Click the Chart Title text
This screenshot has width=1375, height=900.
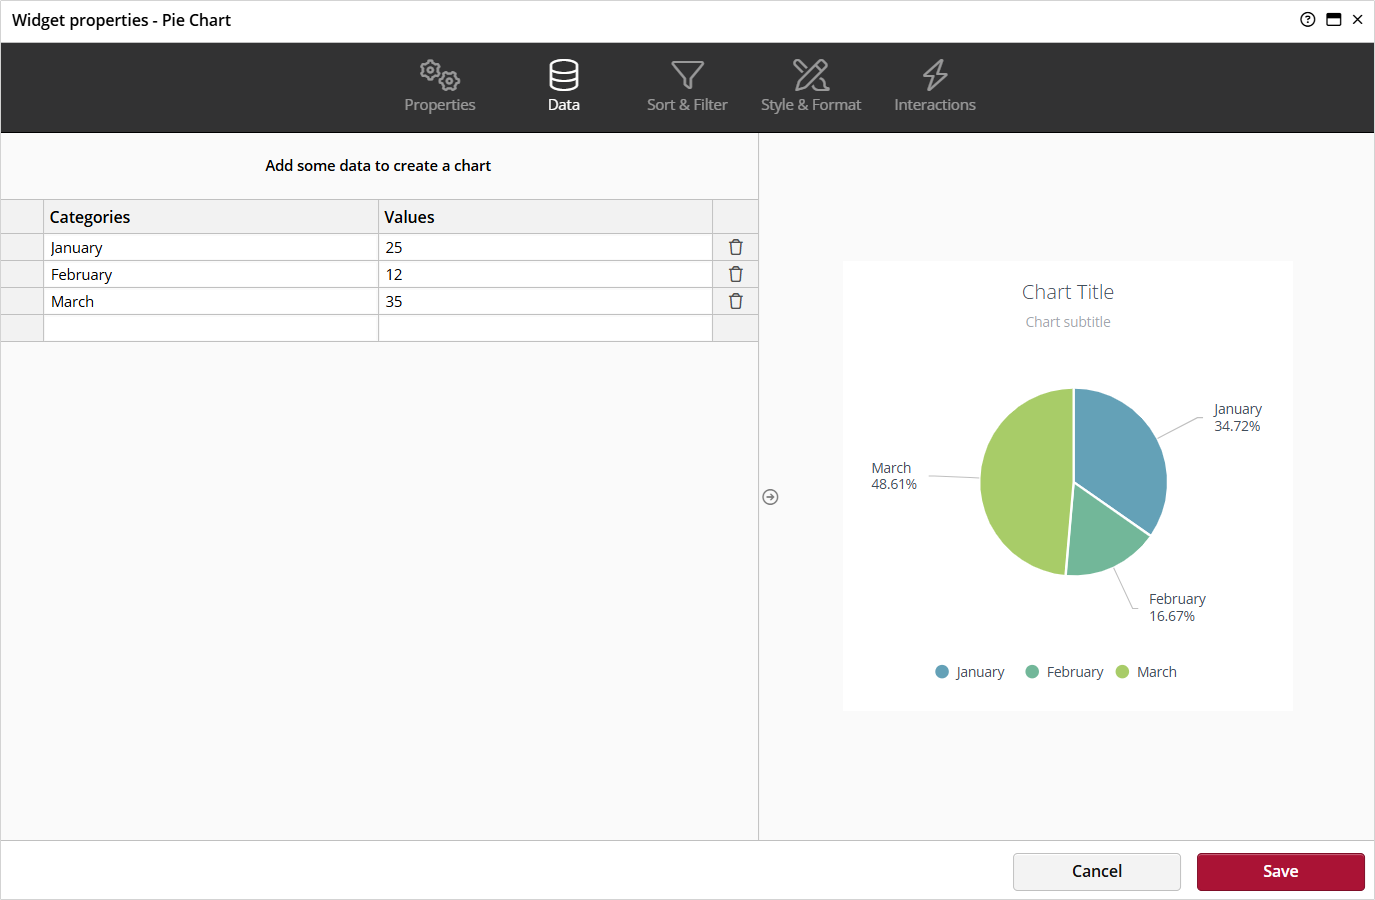point(1068,292)
